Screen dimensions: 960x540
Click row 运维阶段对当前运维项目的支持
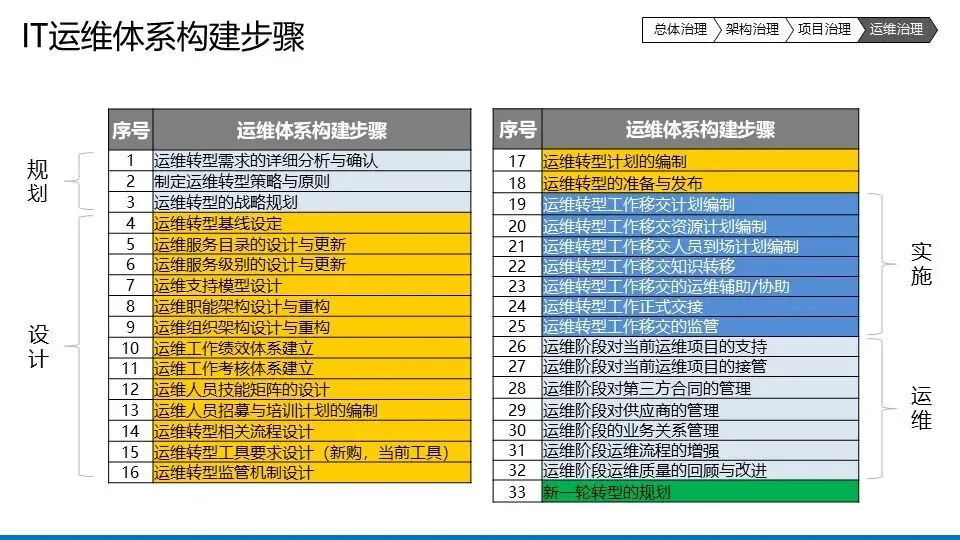[676, 347]
